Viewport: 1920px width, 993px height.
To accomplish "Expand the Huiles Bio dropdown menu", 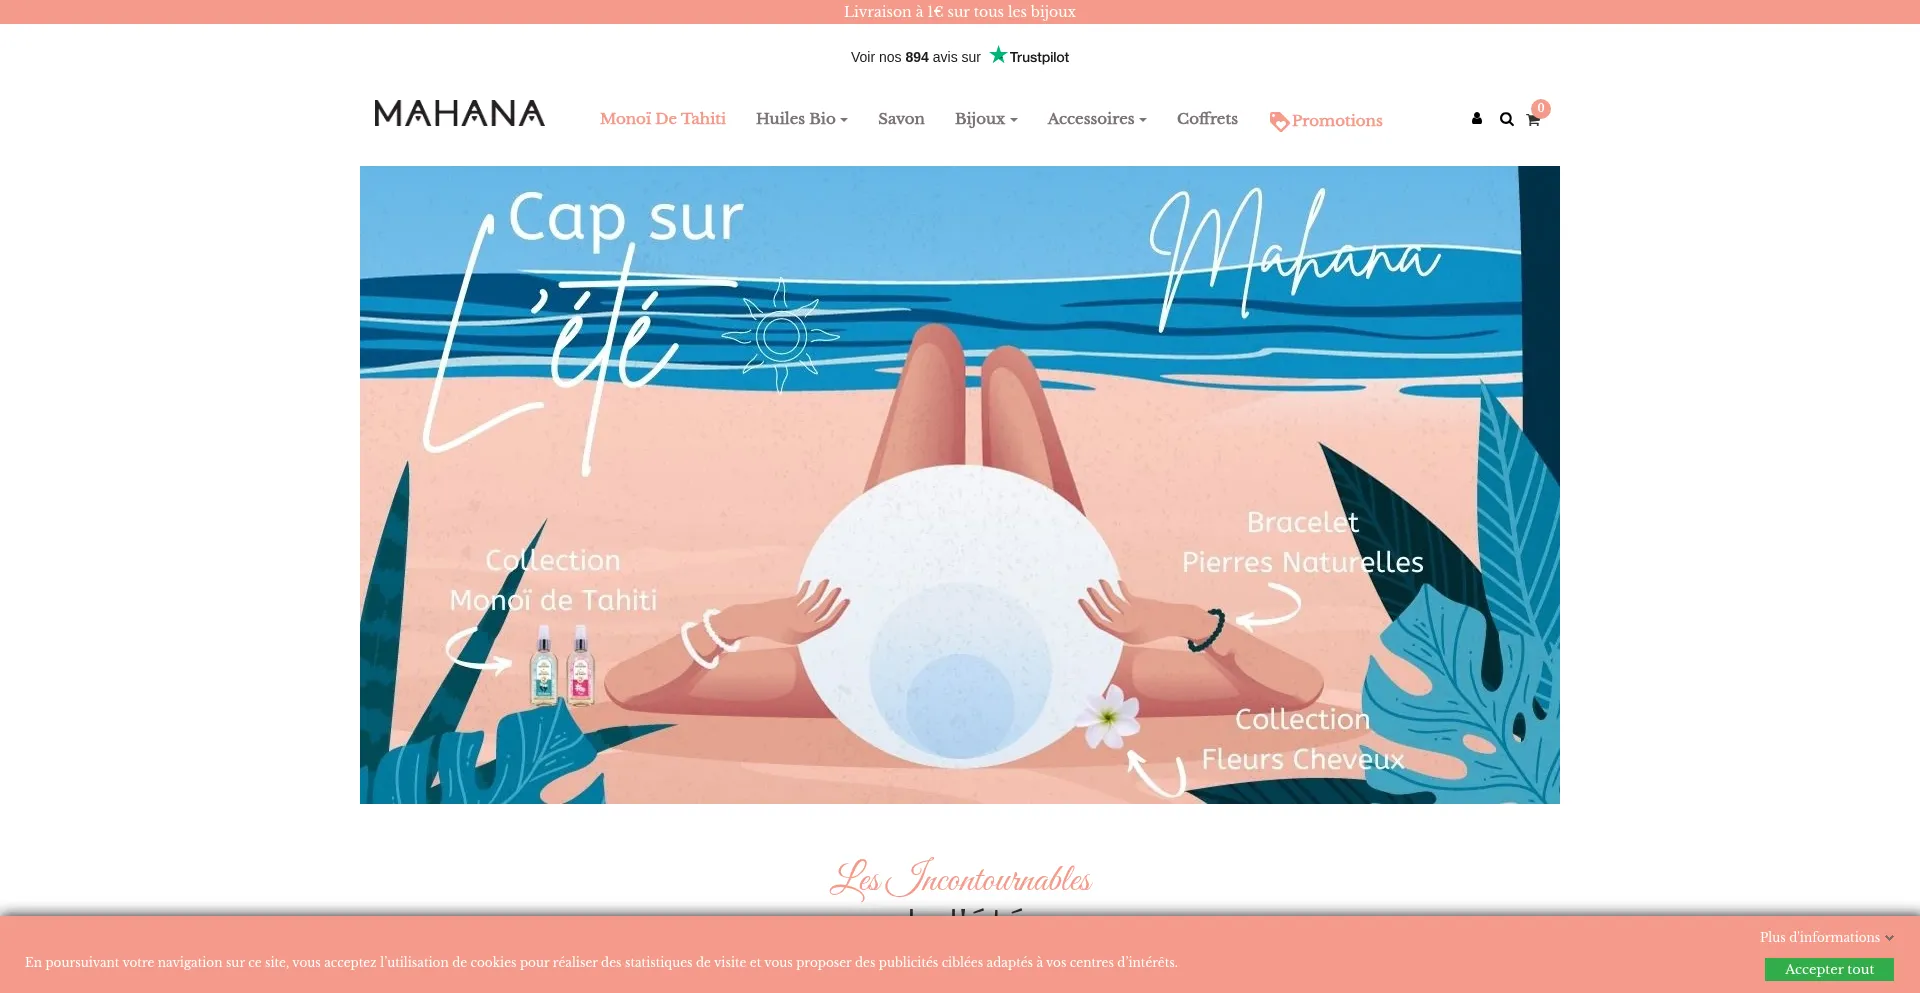I will (x=802, y=118).
